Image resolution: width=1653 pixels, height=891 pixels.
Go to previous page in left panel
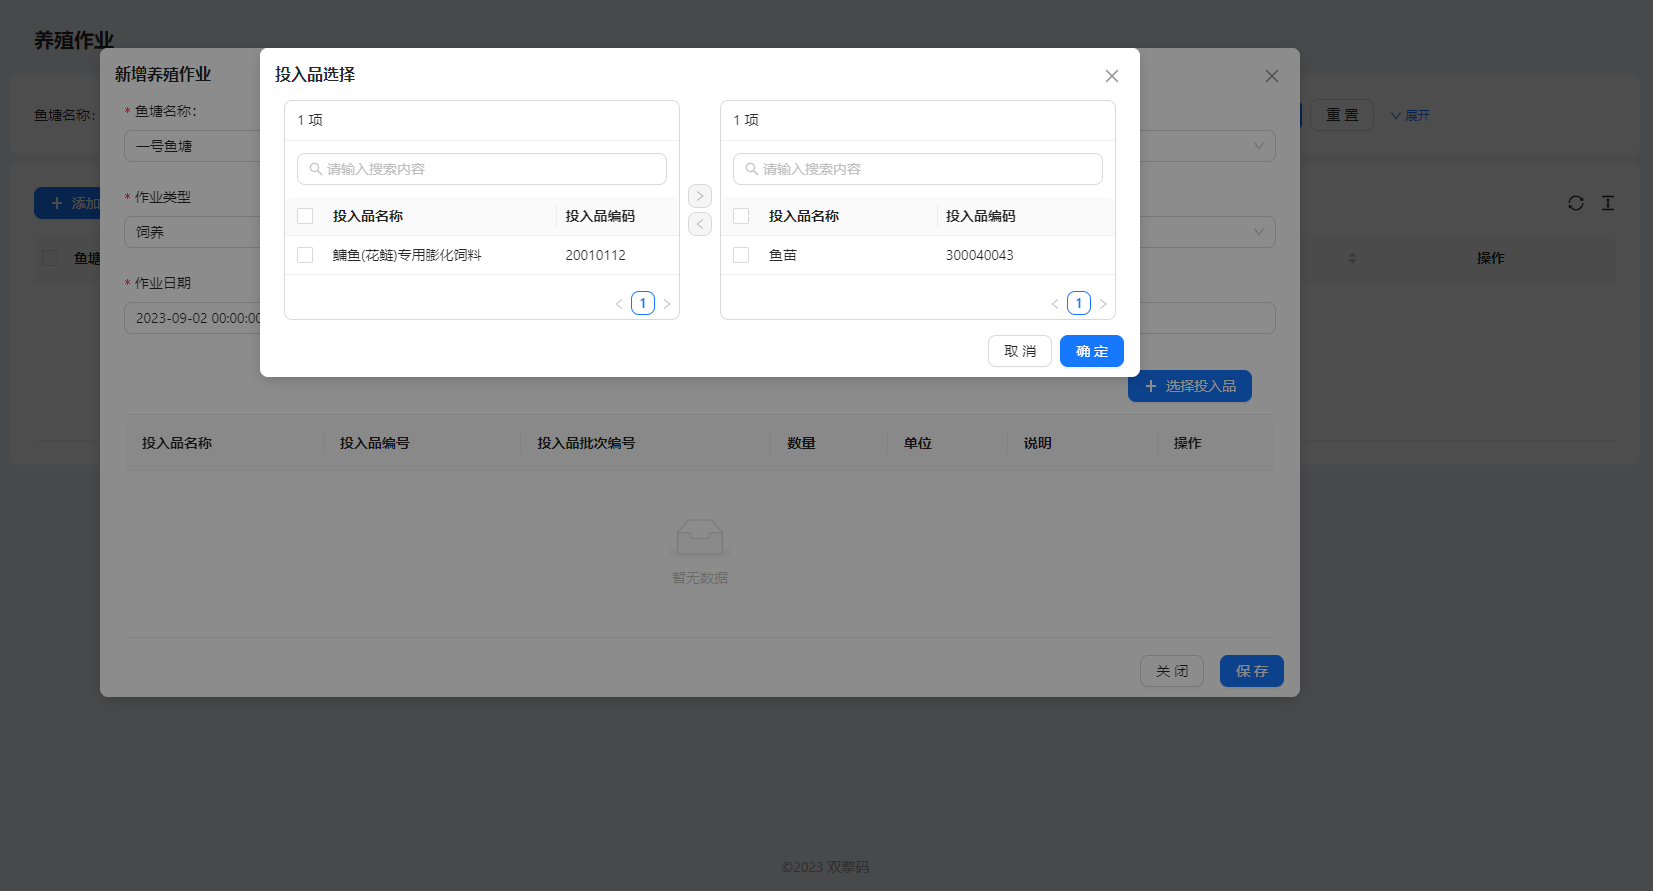tap(619, 304)
